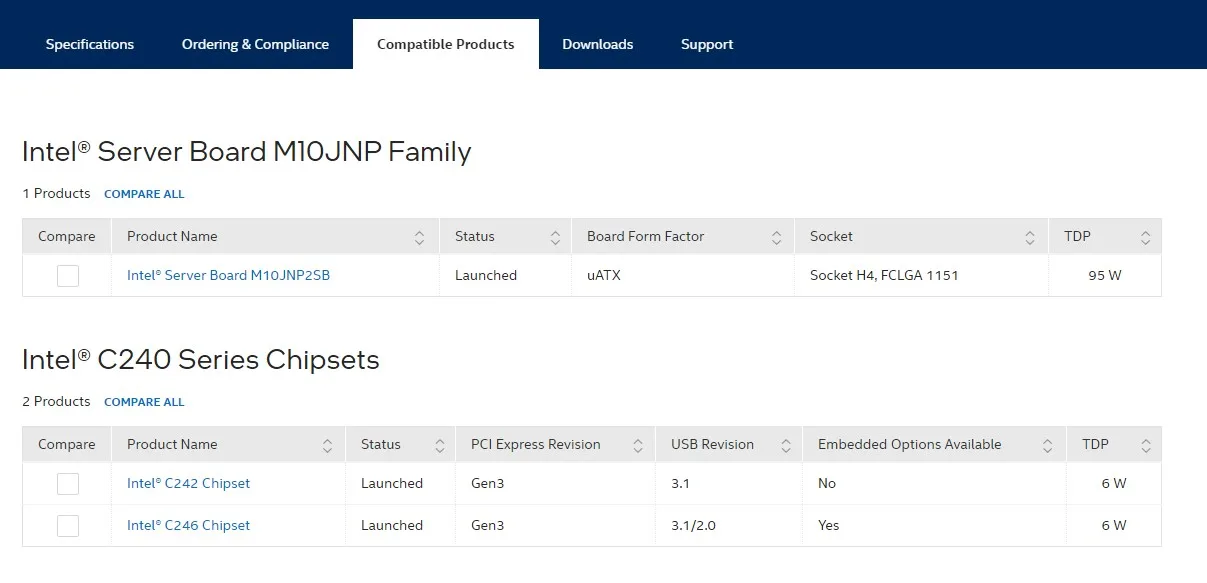
Task: Open the Support tab
Action: 707,44
